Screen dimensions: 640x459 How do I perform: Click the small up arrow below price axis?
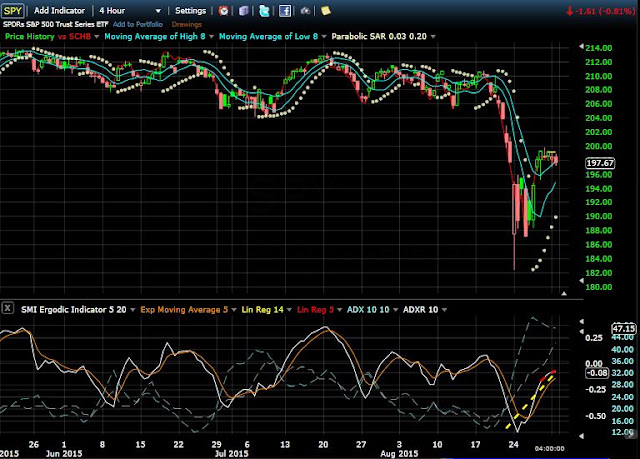(564, 293)
